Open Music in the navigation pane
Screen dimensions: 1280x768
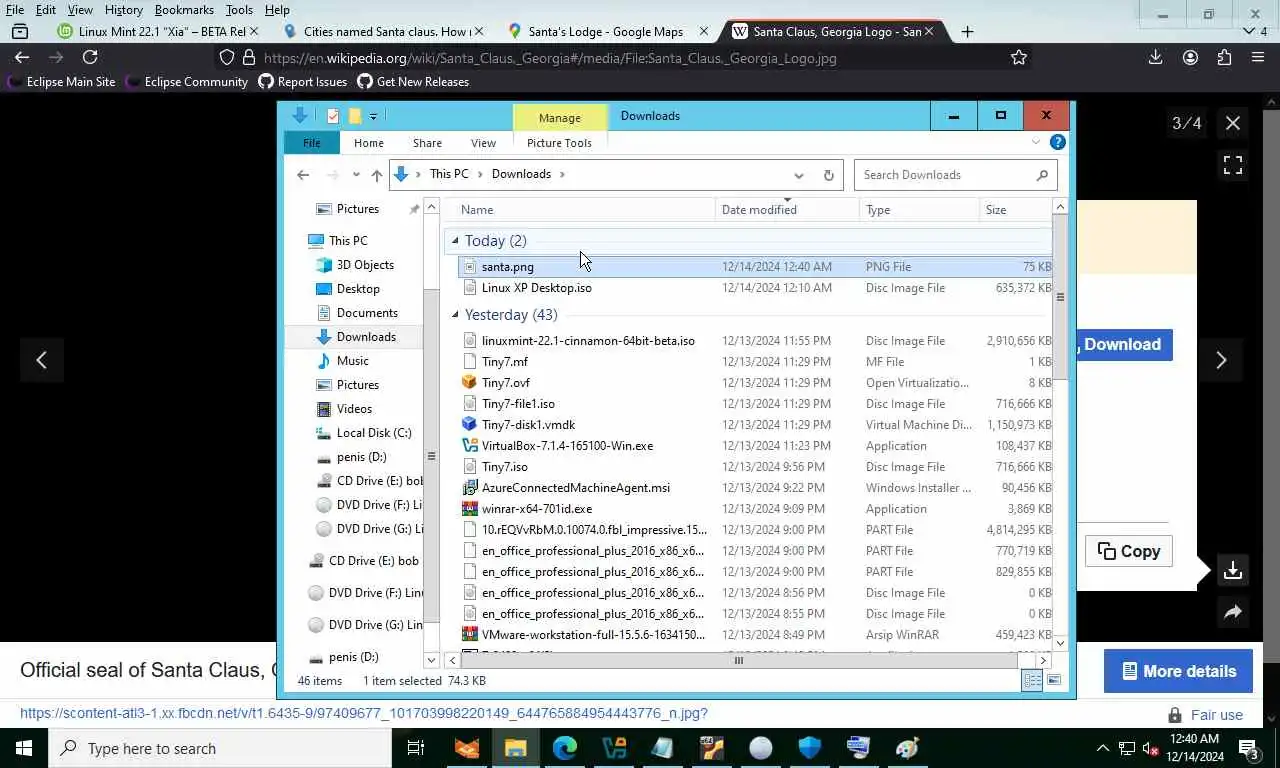click(352, 361)
